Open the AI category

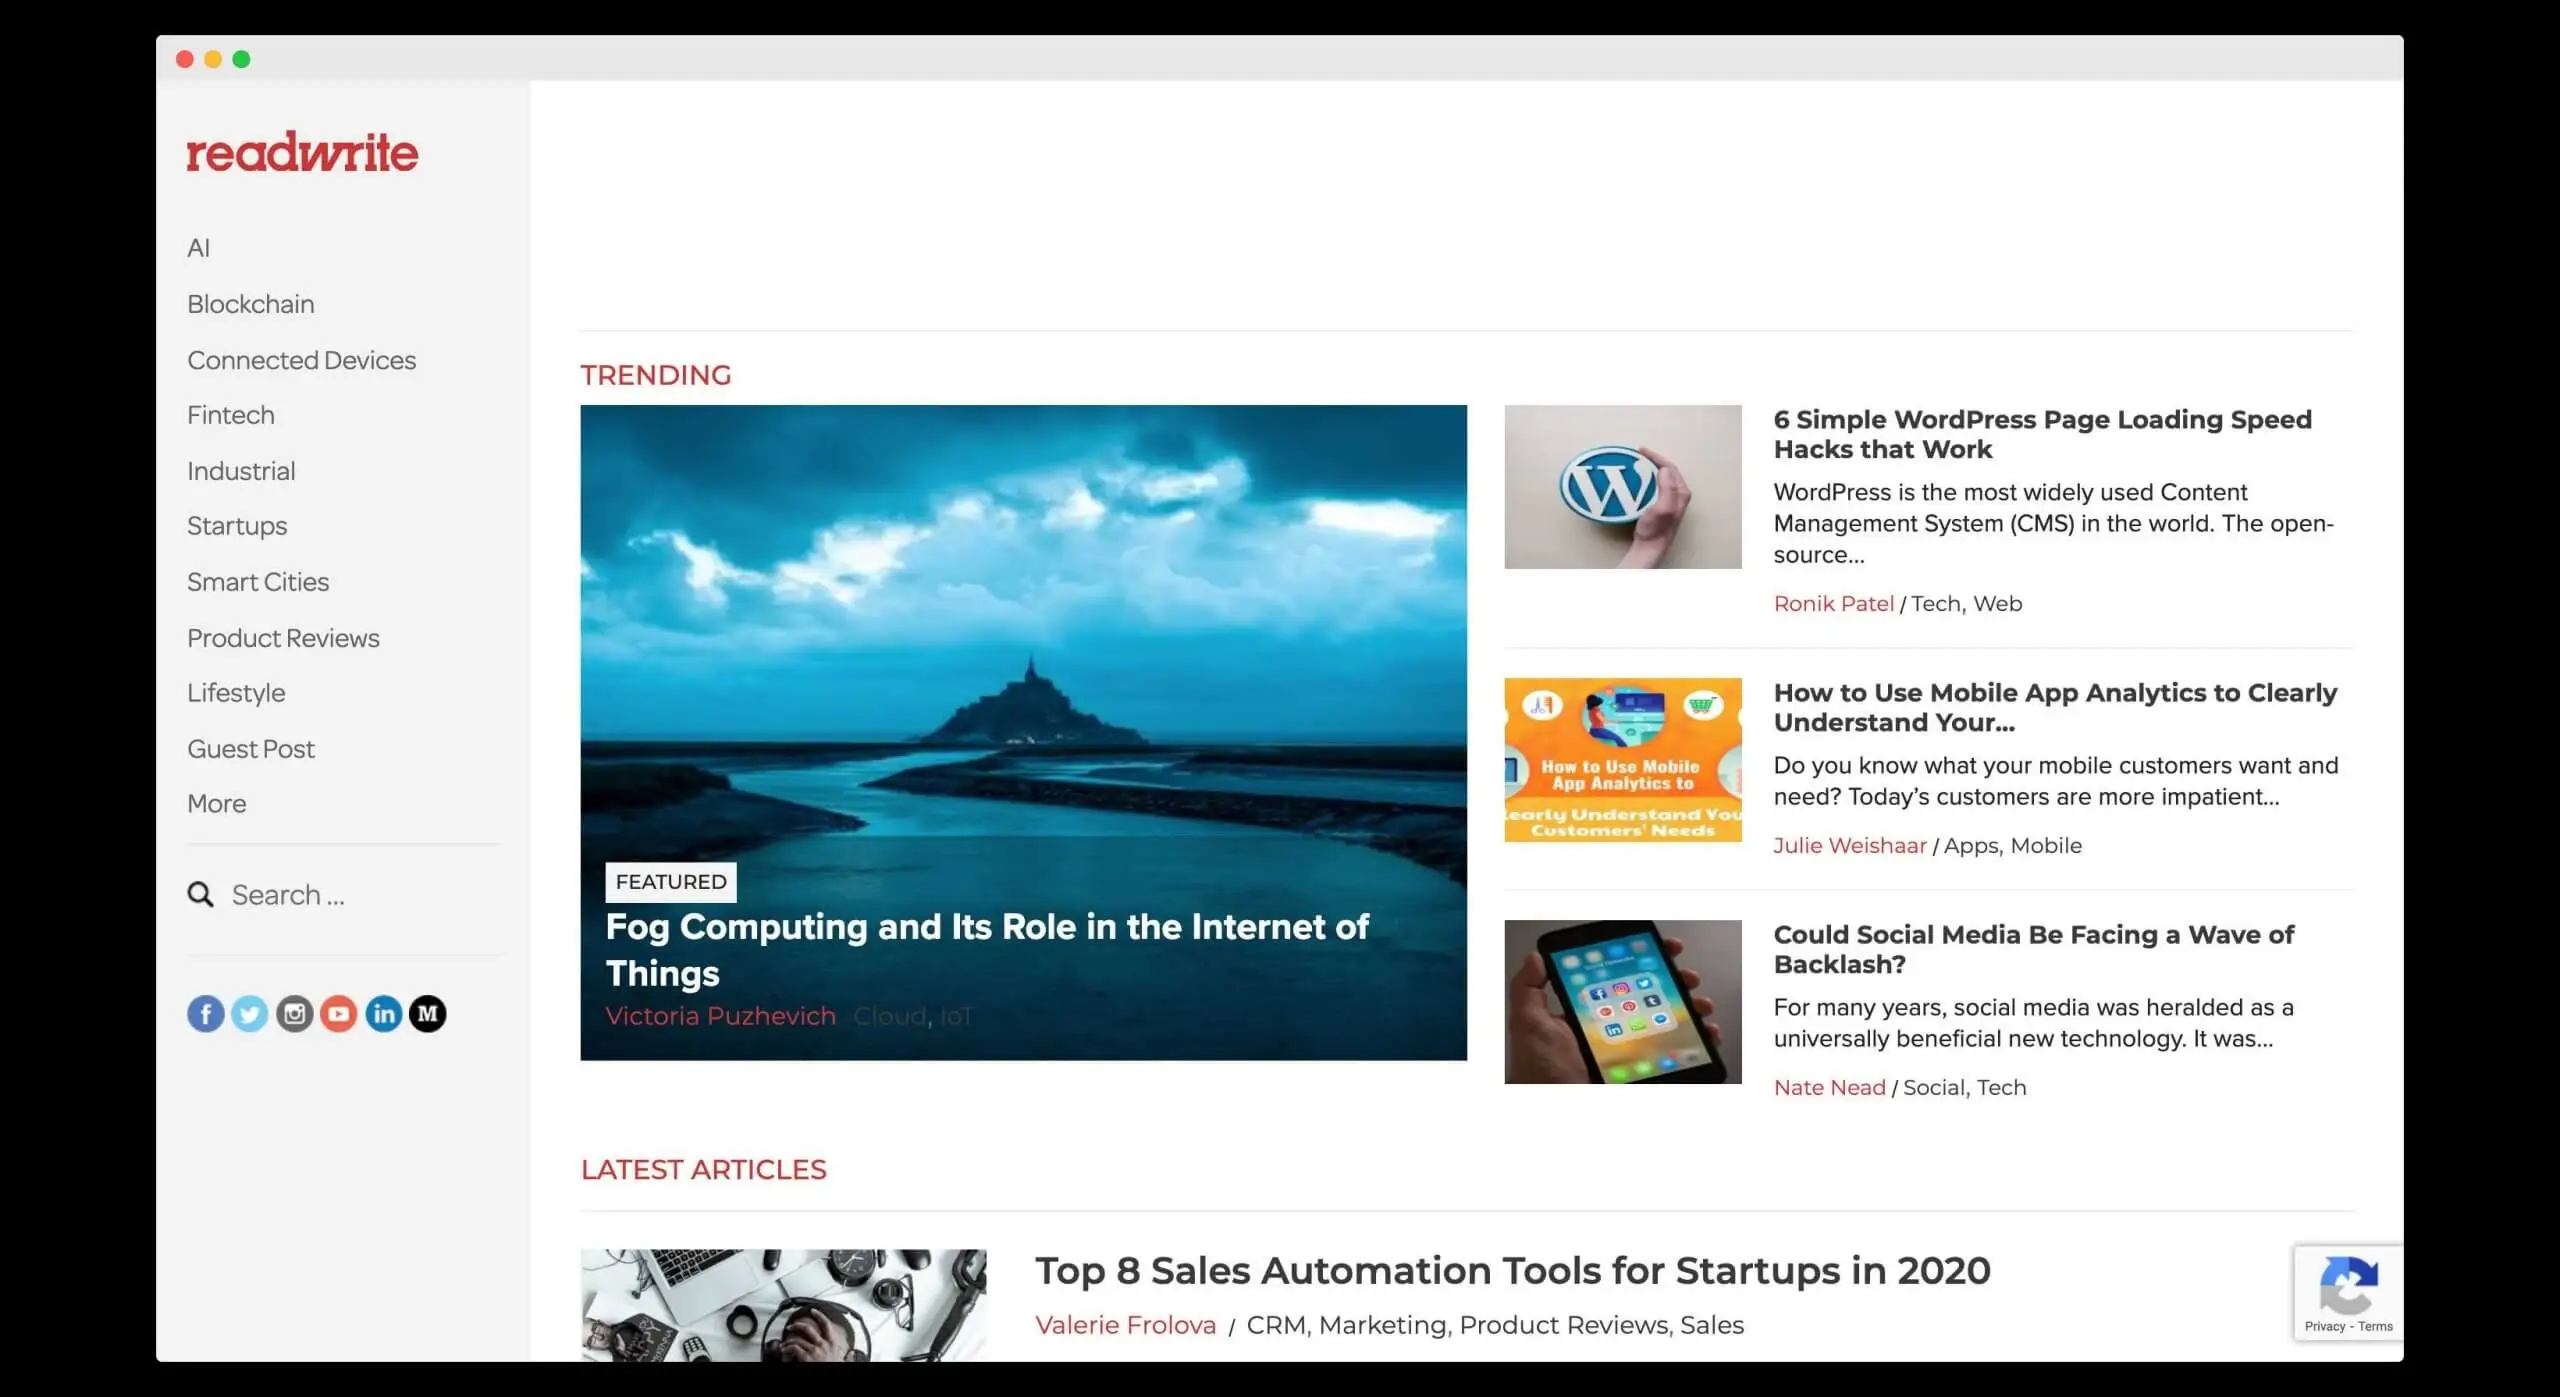point(198,247)
